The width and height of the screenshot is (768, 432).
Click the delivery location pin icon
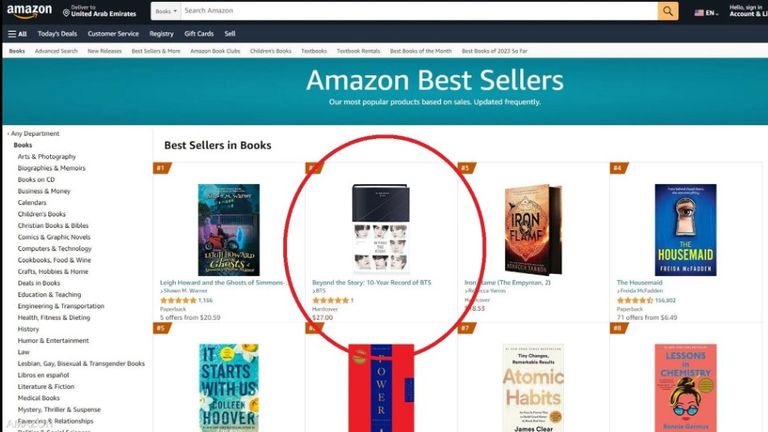pos(66,13)
